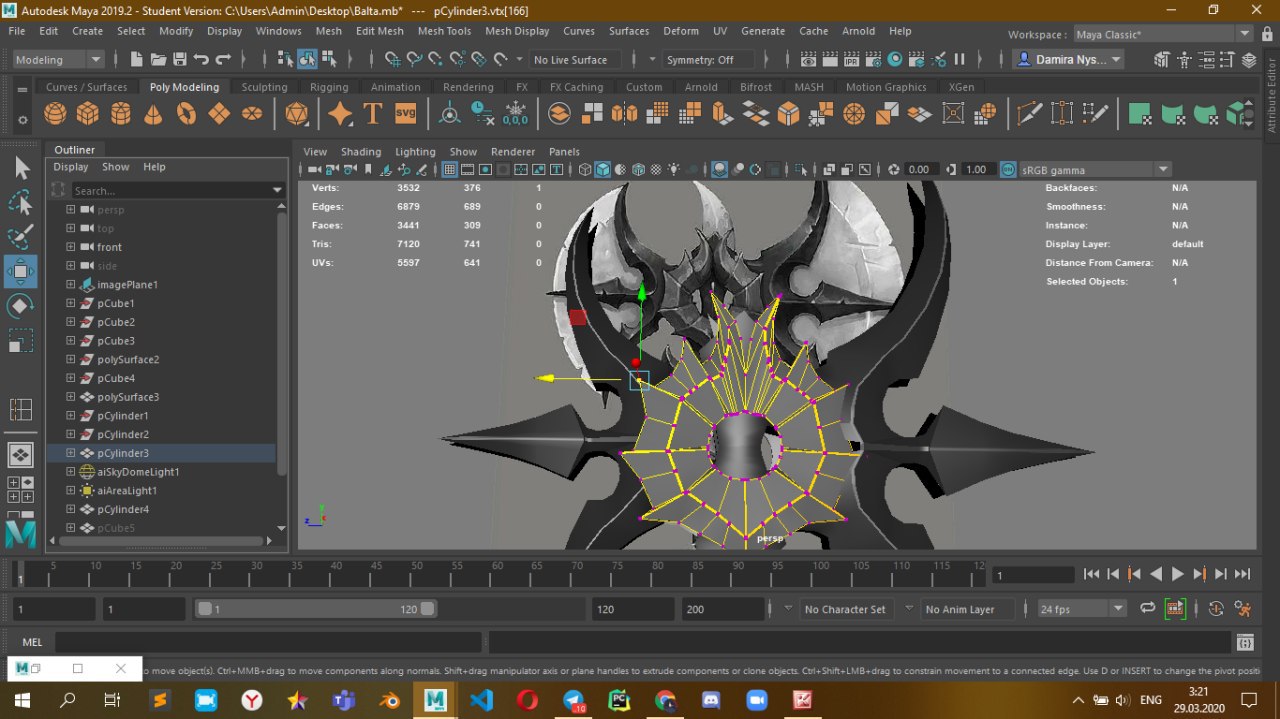This screenshot has width=1280, height=719.
Task: Switch to the Sculpting shelf tab
Action: click(264, 87)
